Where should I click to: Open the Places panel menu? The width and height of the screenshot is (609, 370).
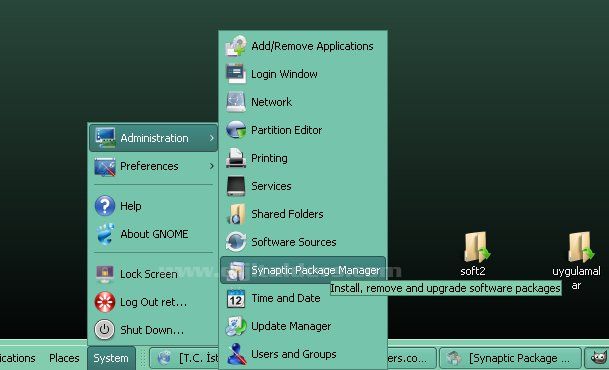tap(64, 358)
